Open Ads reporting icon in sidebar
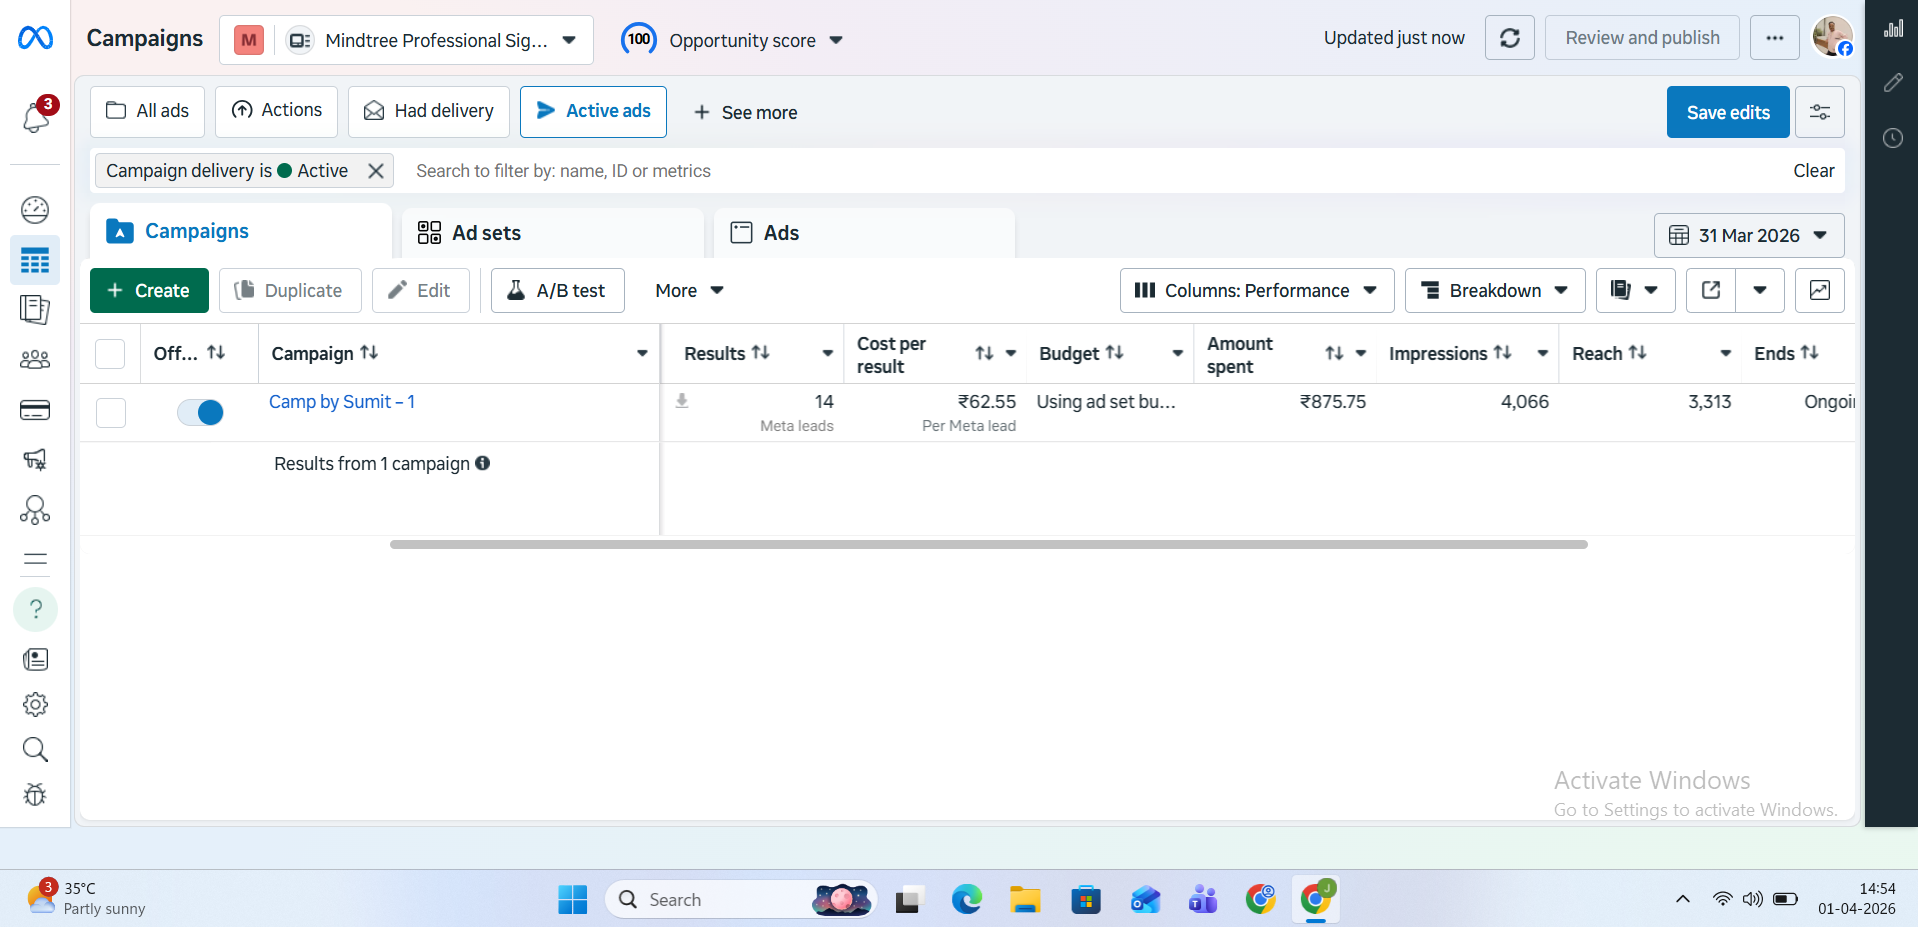 [x=35, y=310]
